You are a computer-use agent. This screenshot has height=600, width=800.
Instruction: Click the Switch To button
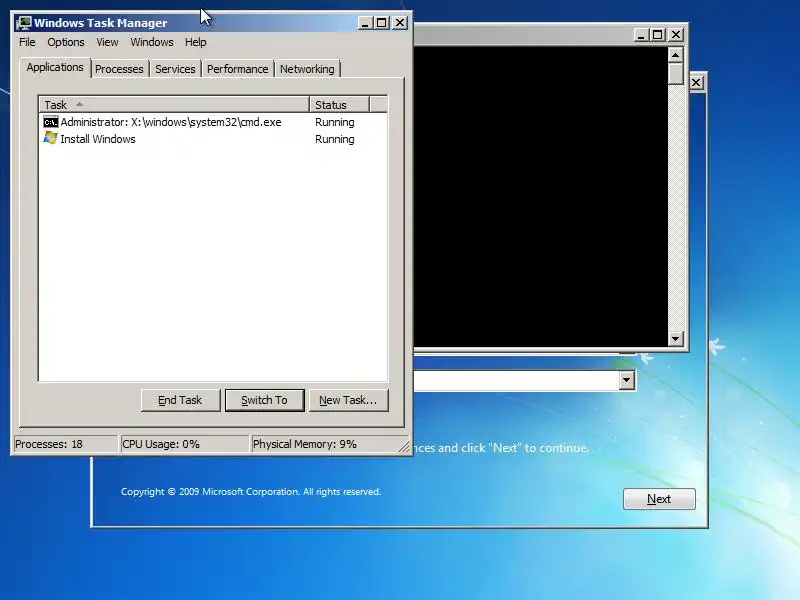tap(264, 400)
